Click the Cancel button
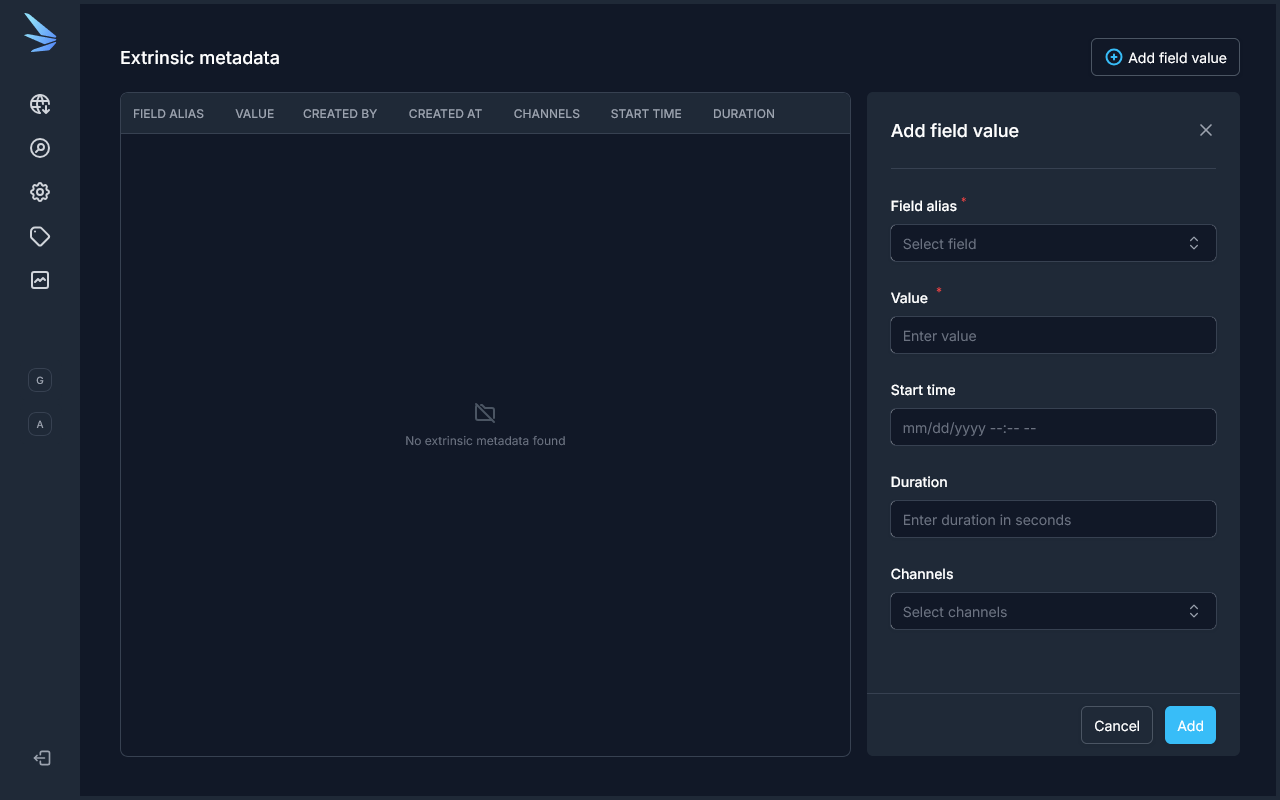Screen dimensions: 1280x800 click(x=1117, y=725)
